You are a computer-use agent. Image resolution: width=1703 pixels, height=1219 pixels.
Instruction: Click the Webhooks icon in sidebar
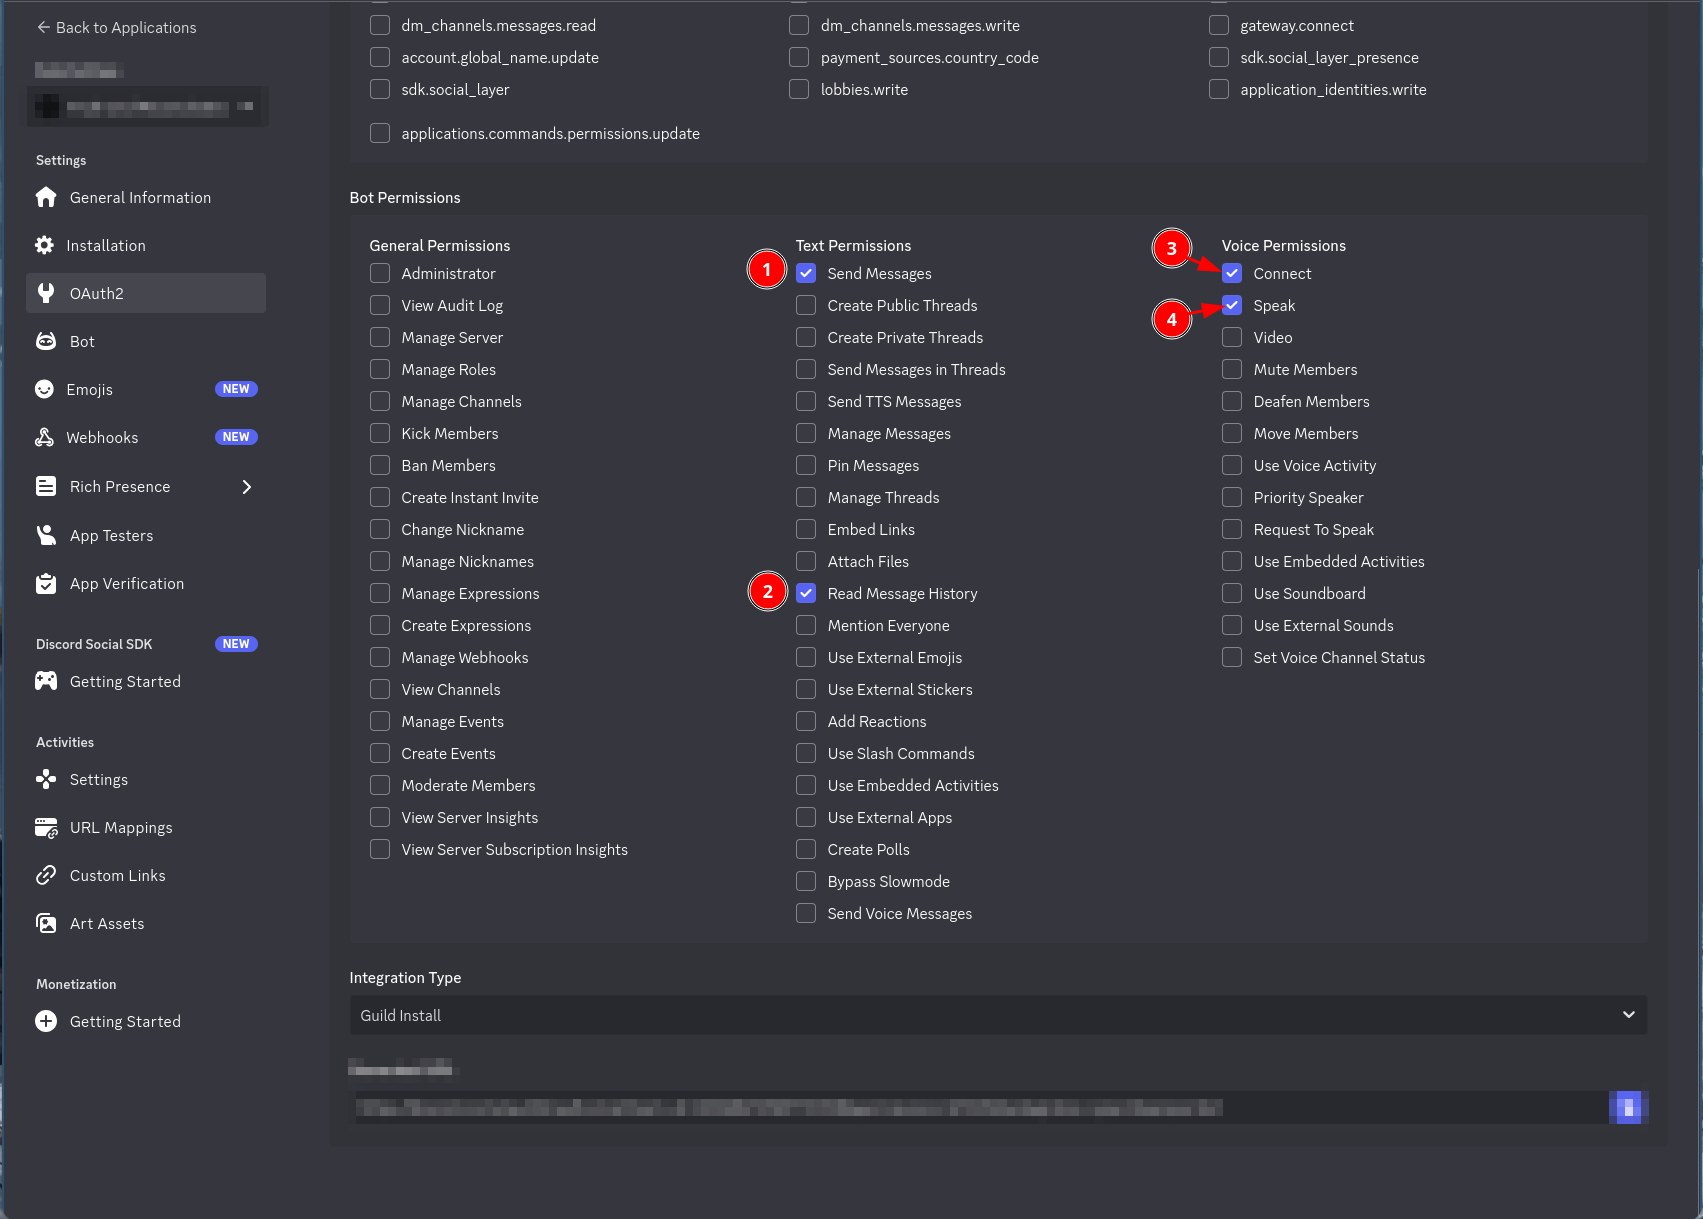tap(44, 437)
